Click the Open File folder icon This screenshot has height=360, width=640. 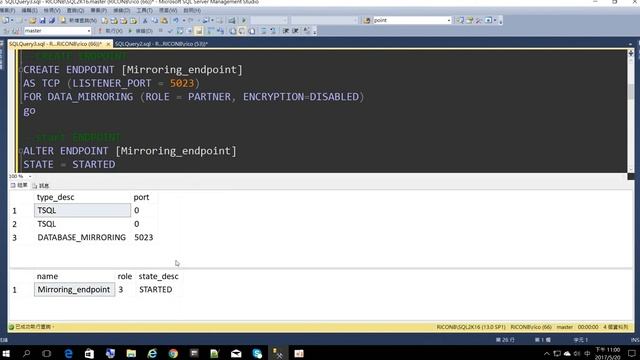[33, 20]
